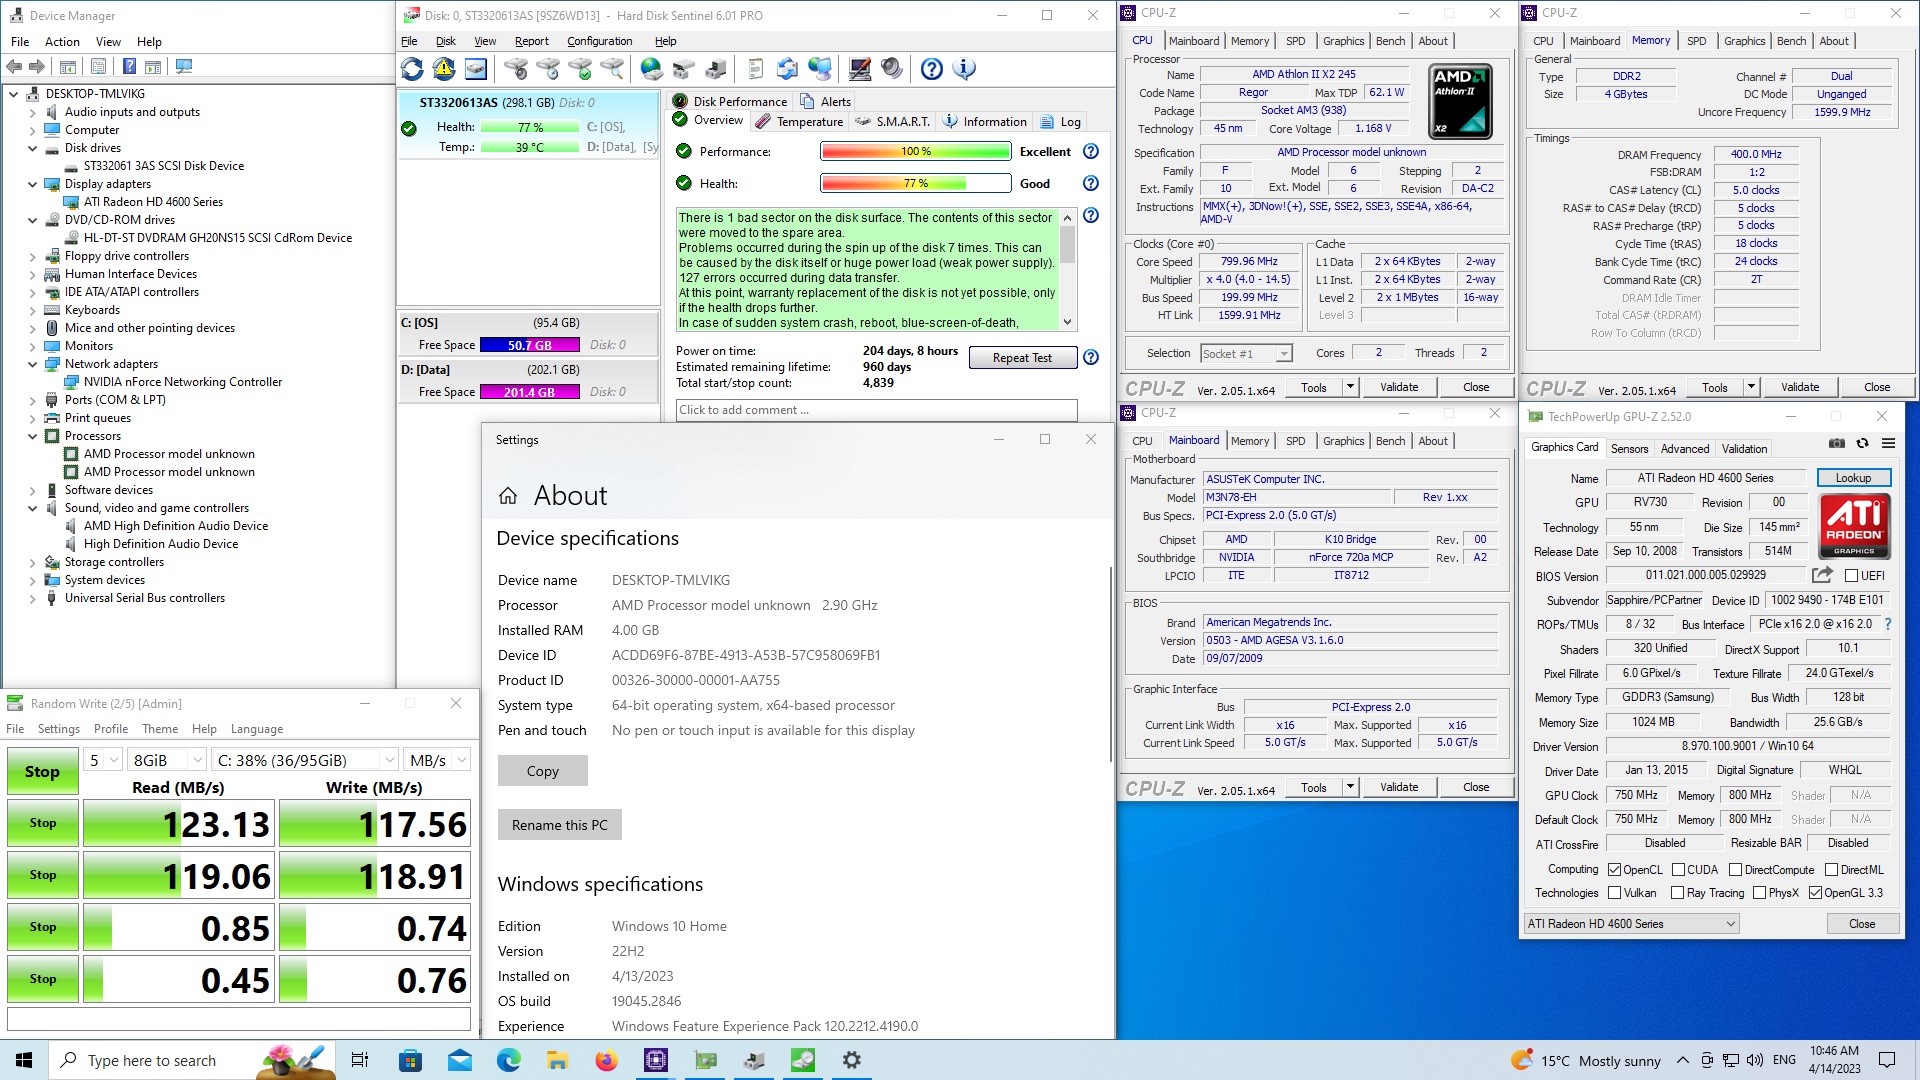Open test size dropdown showing 8GiB
Viewport: 1920px width, 1080px height.
167,760
